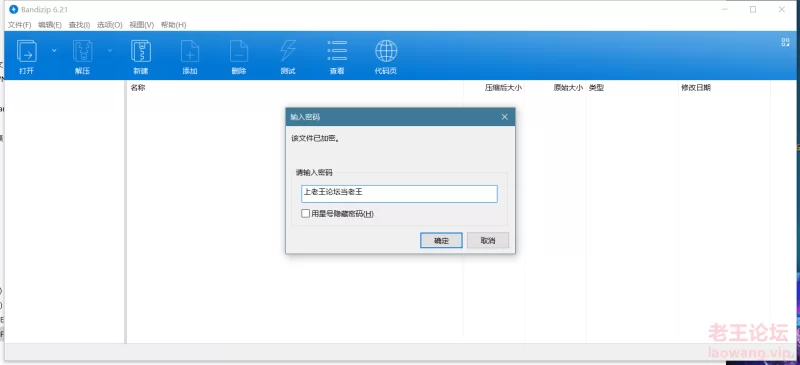Minimize the Bandizip window
This screenshot has height=365, width=800.
[x=725, y=9]
